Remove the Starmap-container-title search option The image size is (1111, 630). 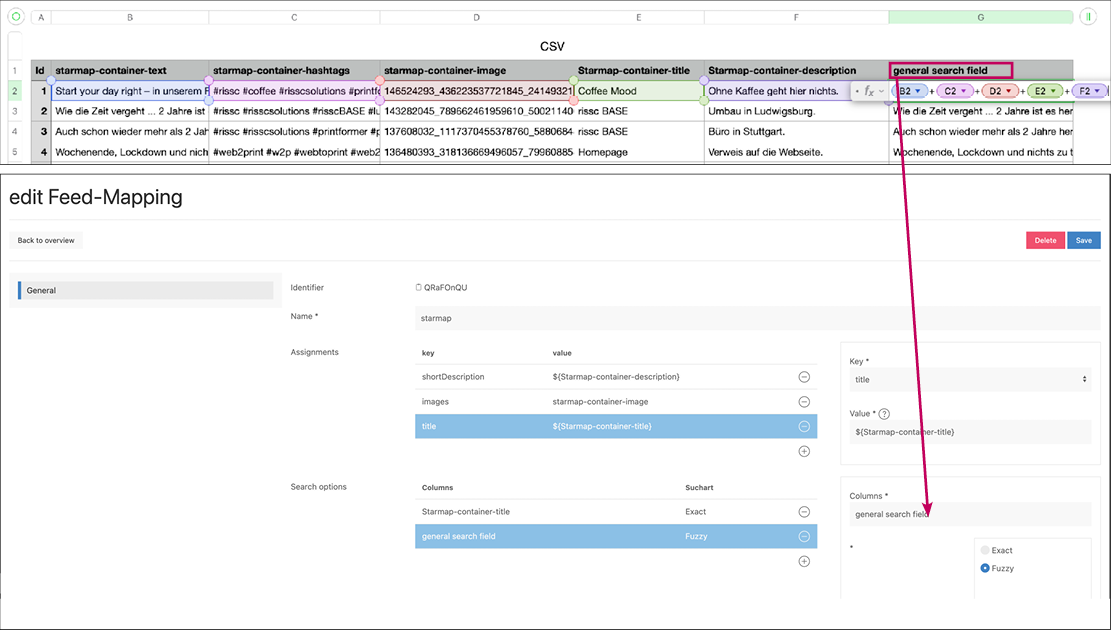[x=804, y=512]
